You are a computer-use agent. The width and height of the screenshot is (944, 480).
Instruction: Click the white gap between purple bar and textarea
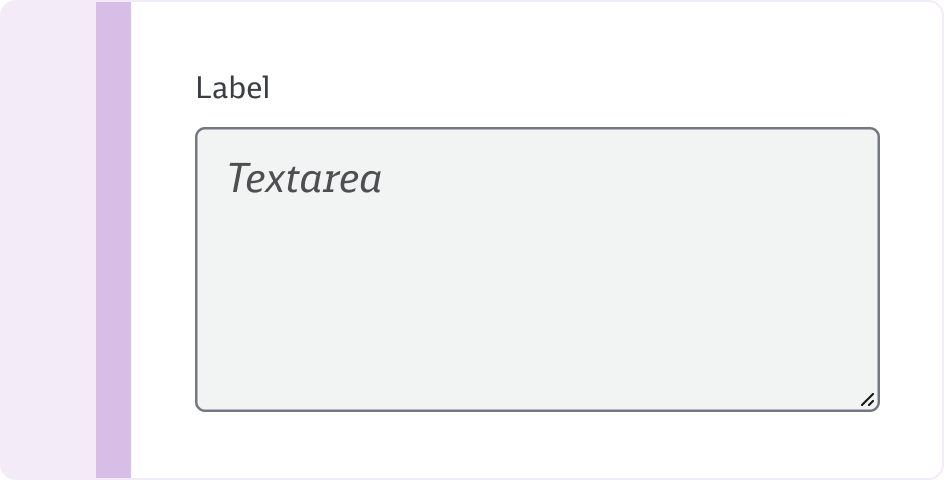(x=163, y=270)
